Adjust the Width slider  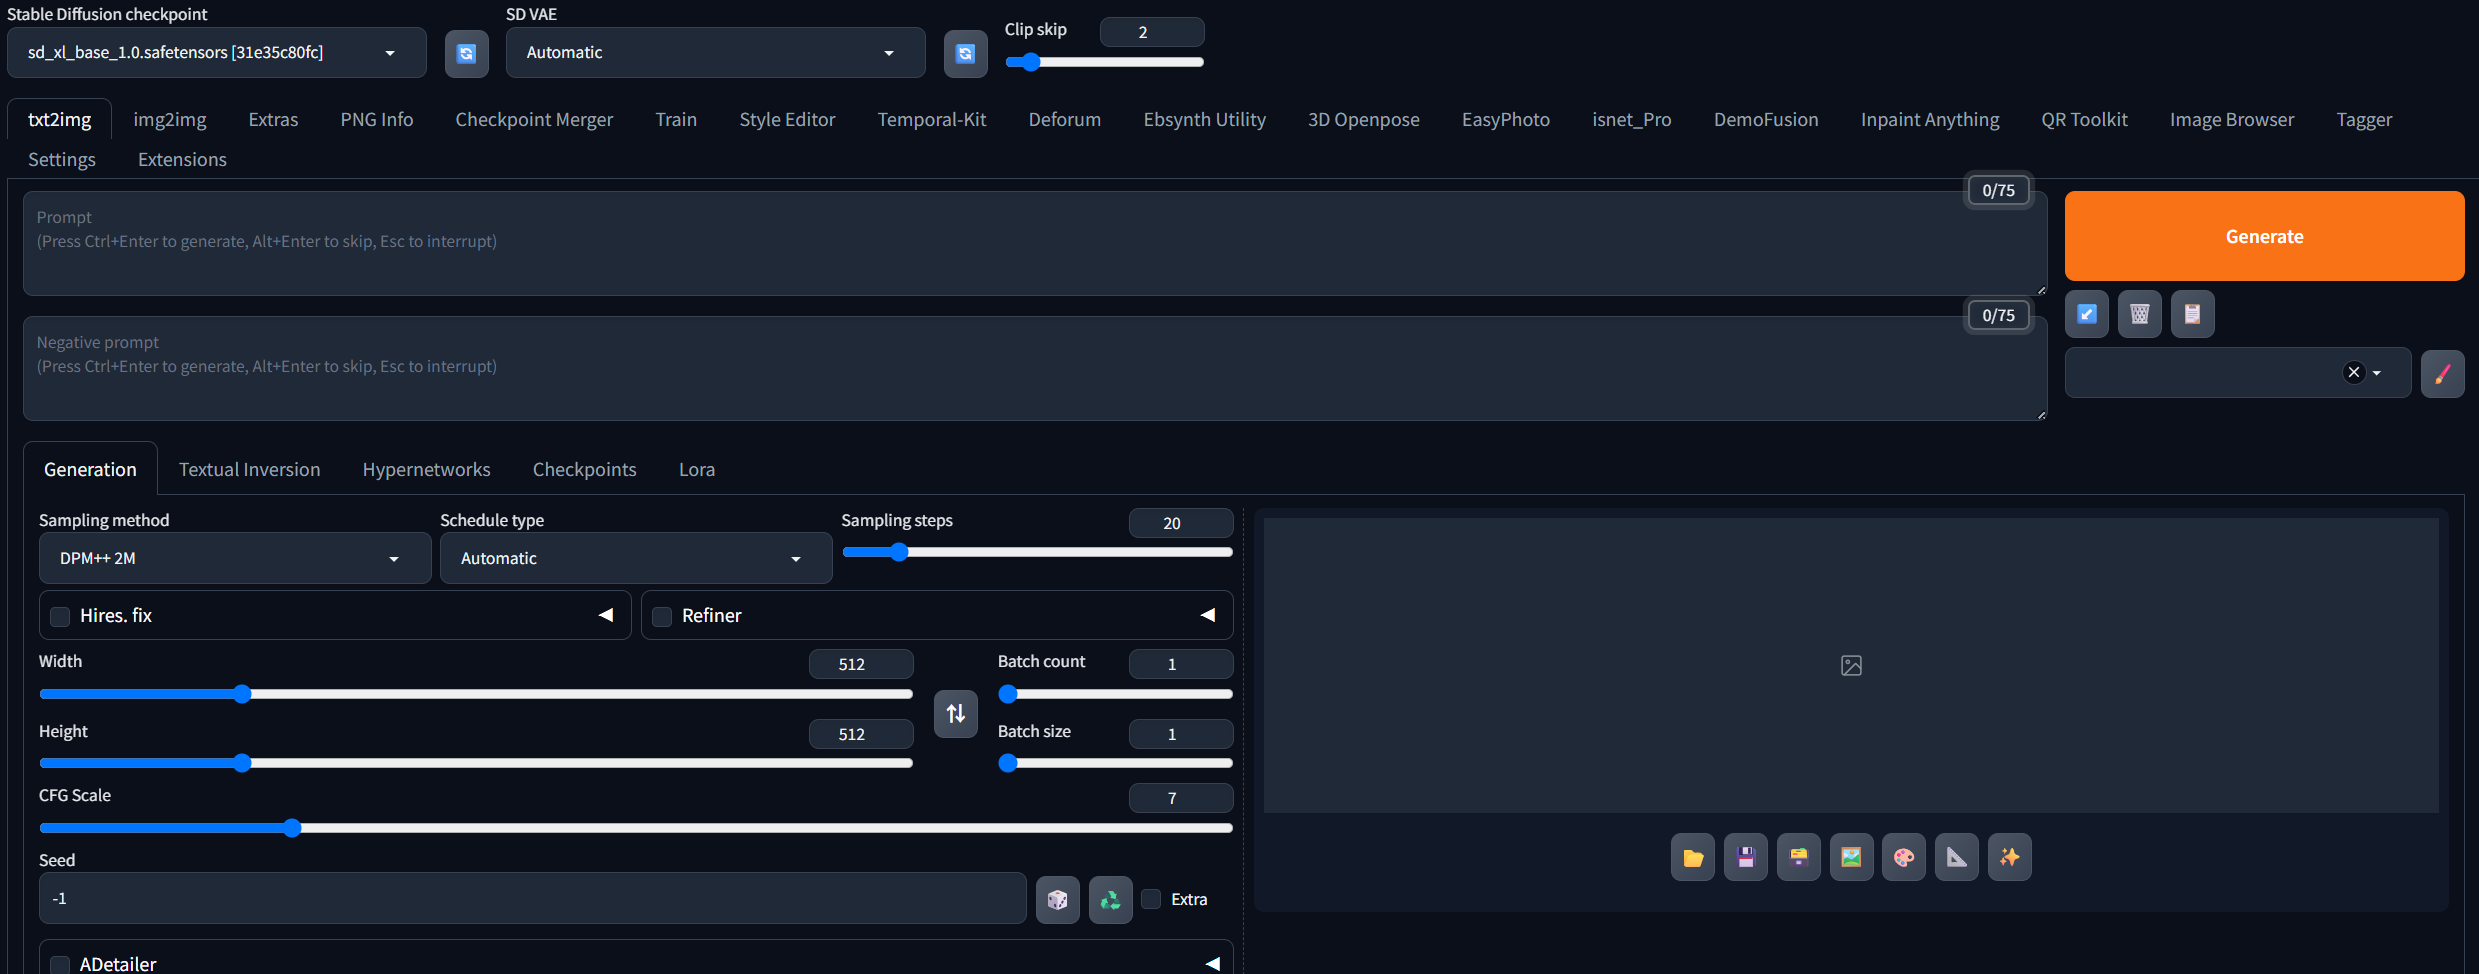[x=476, y=694]
